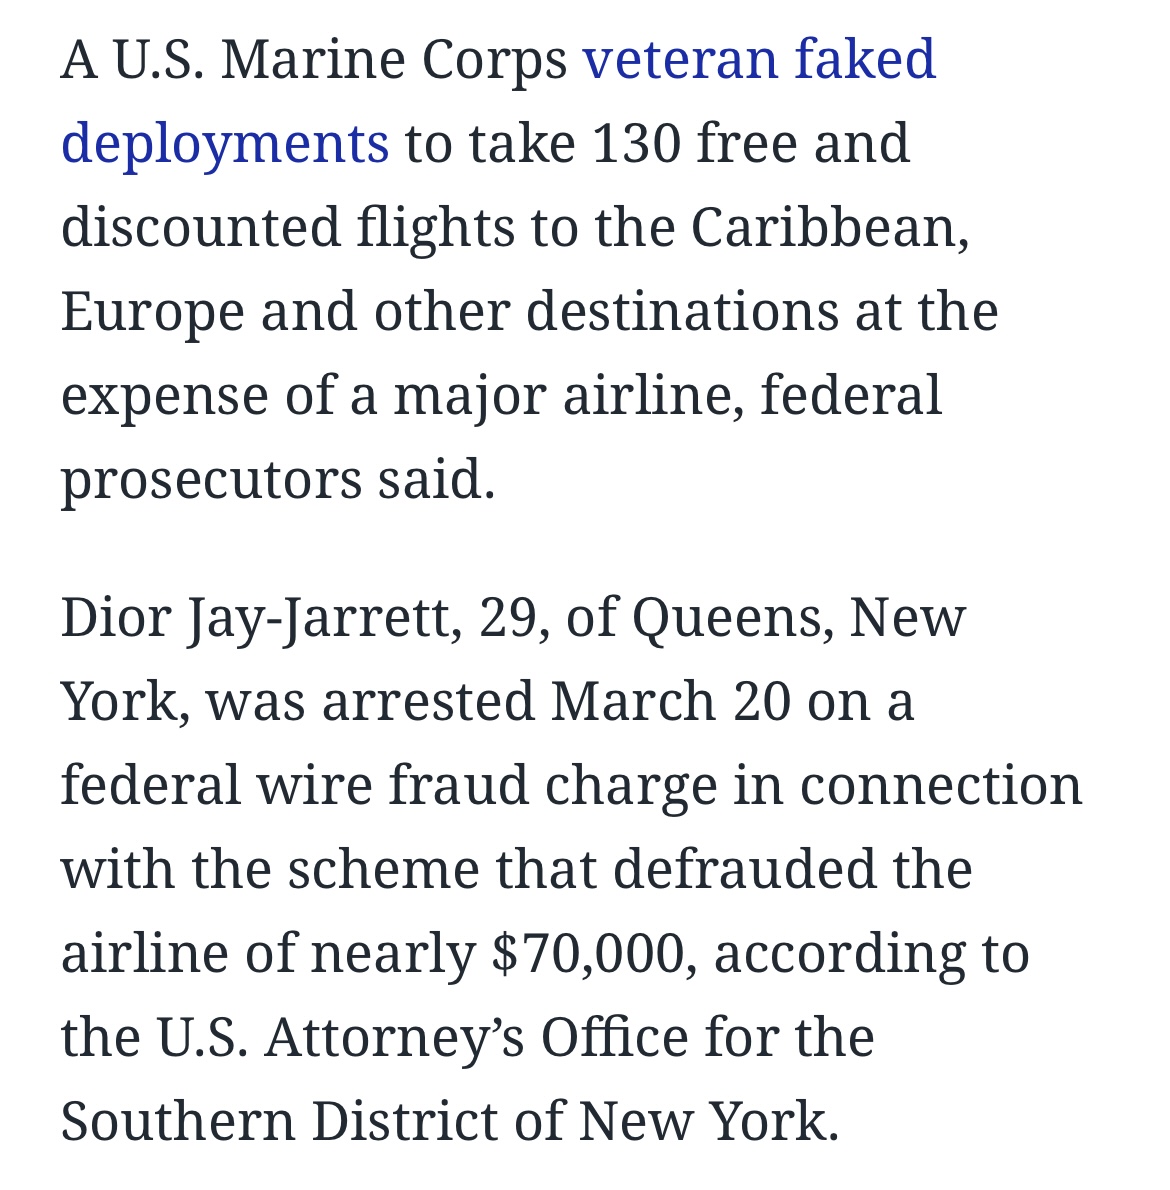Open the "veteran faked" hyperlink text
The width and height of the screenshot is (1170, 1190).
click(x=759, y=59)
